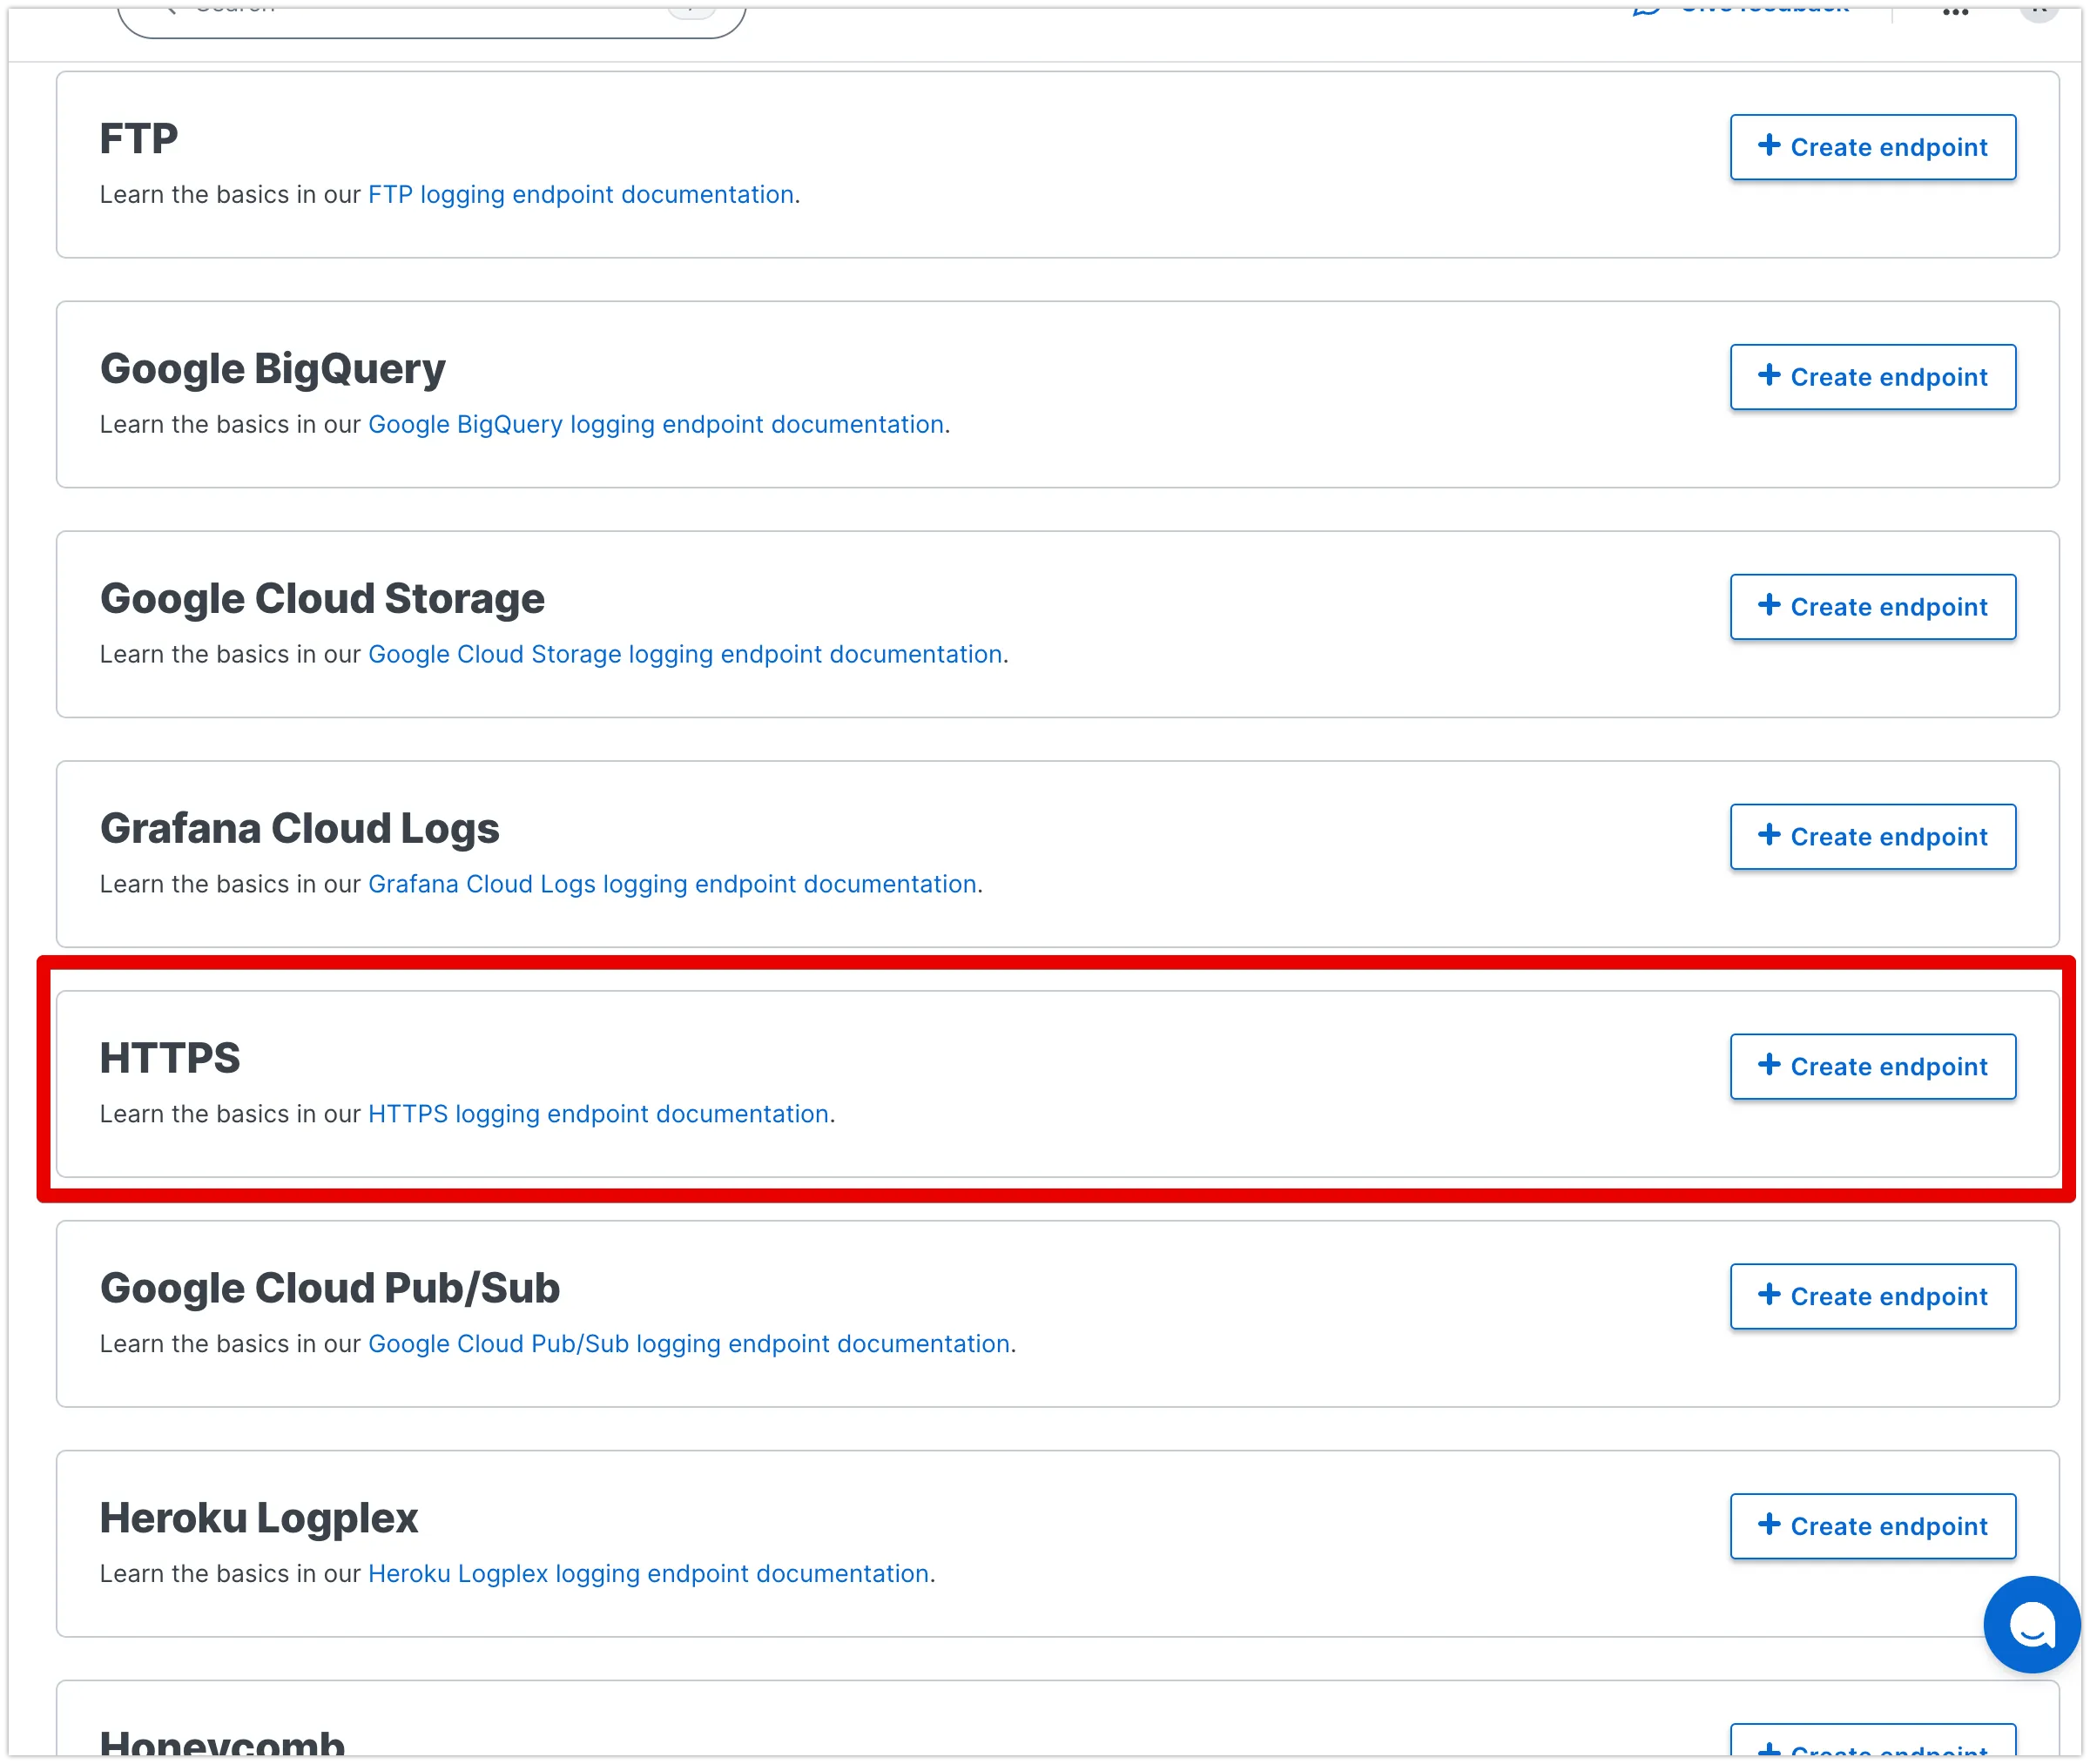The image size is (2090, 1764).
Task: Create a Google Cloud Storage endpoint
Action: pyautogui.click(x=1872, y=607)
